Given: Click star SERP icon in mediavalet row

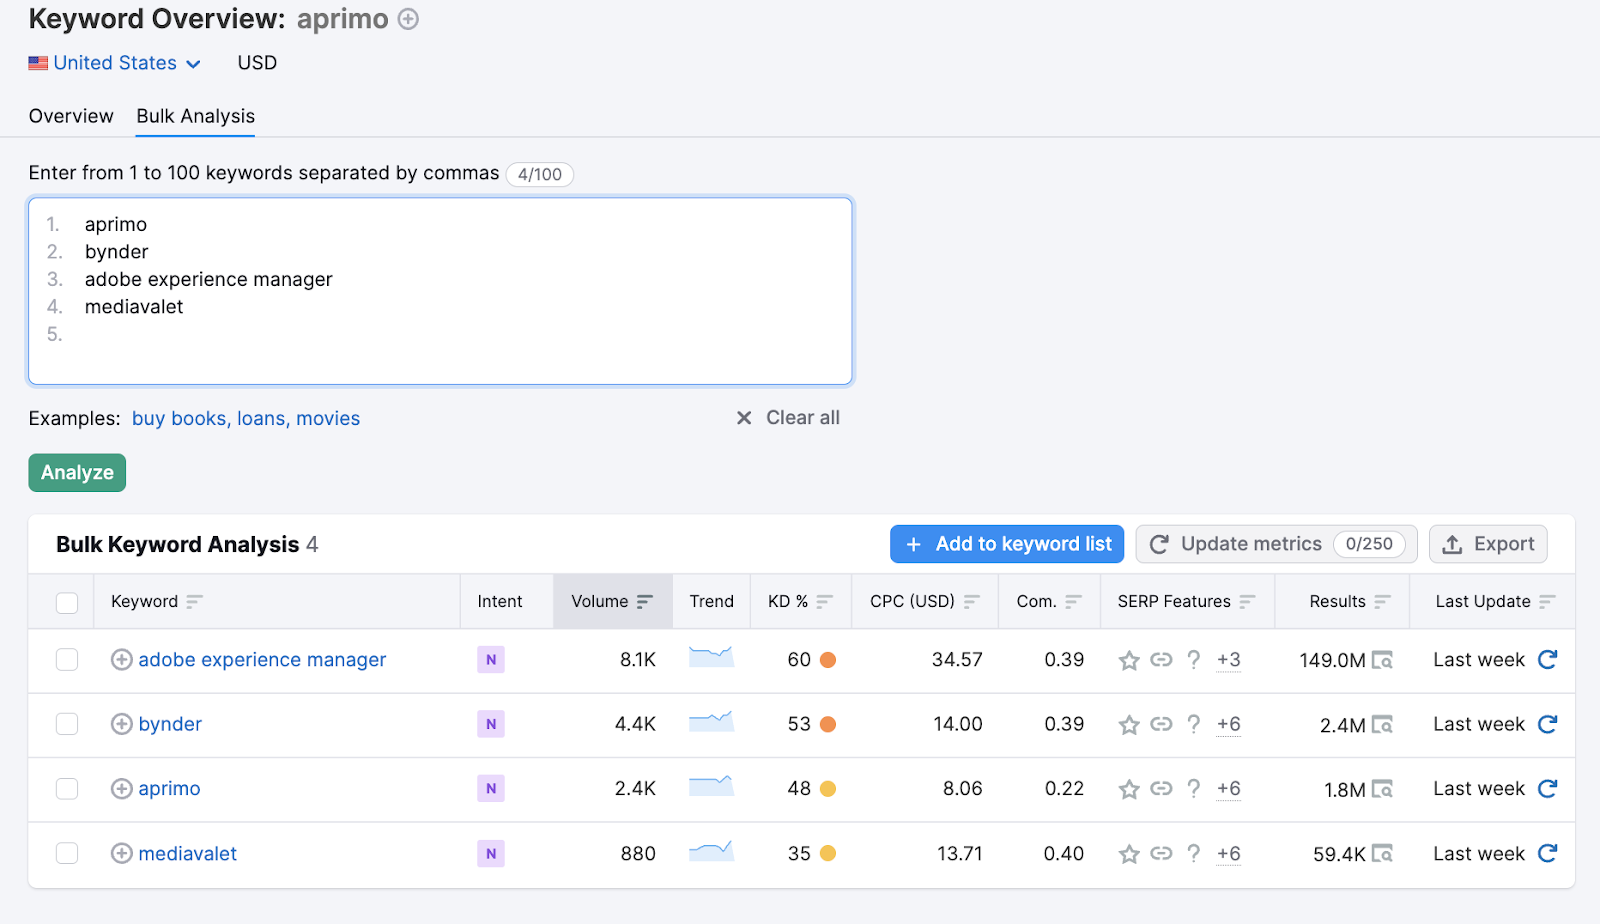Looking at the screenshot, I should click(1129, 854).
